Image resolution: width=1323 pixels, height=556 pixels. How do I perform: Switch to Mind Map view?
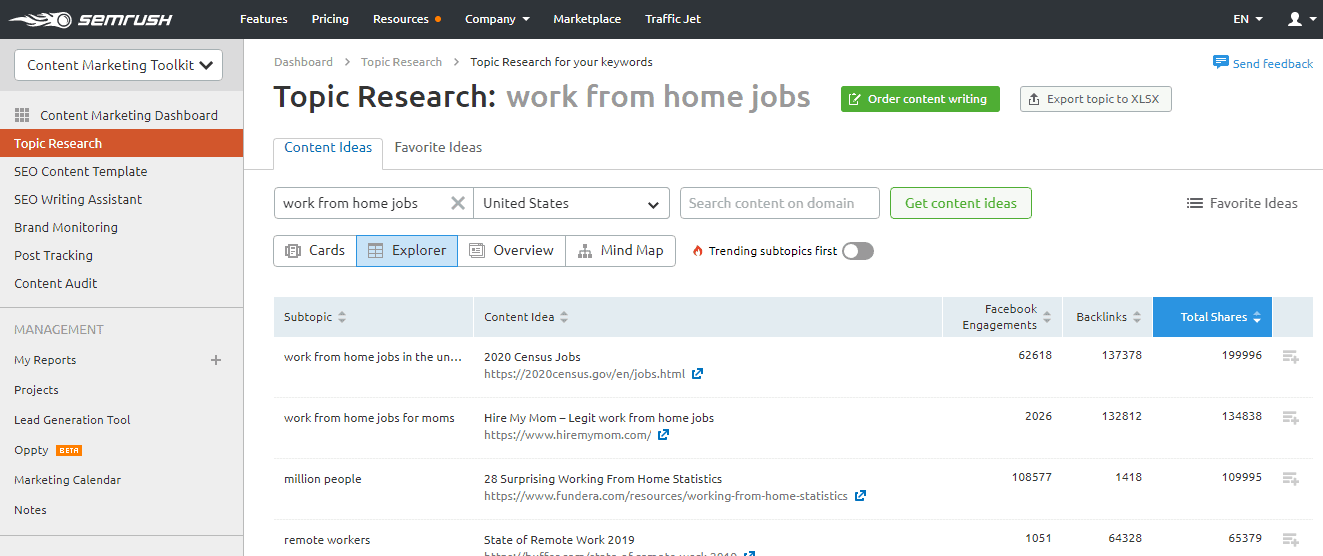[x=620, y=251]
